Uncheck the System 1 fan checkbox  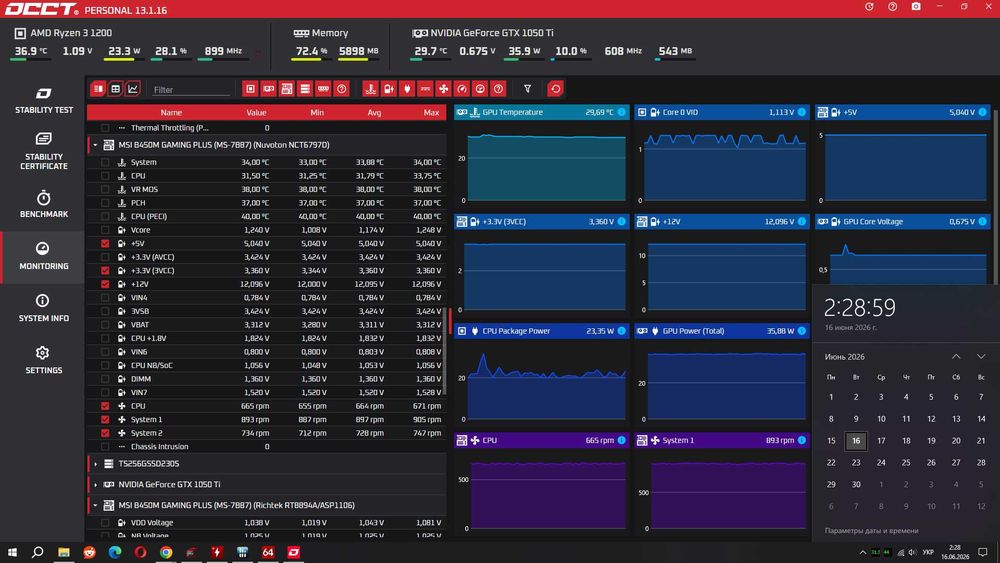pyautogui.click(x=105, y=420)
